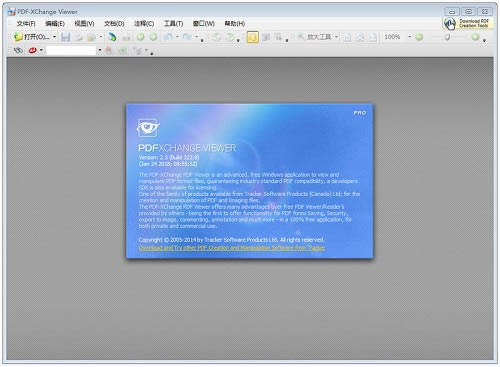Screen dimensions: 500x367
Task: Click the Email document icon
Action: click(x=91, y=37)
